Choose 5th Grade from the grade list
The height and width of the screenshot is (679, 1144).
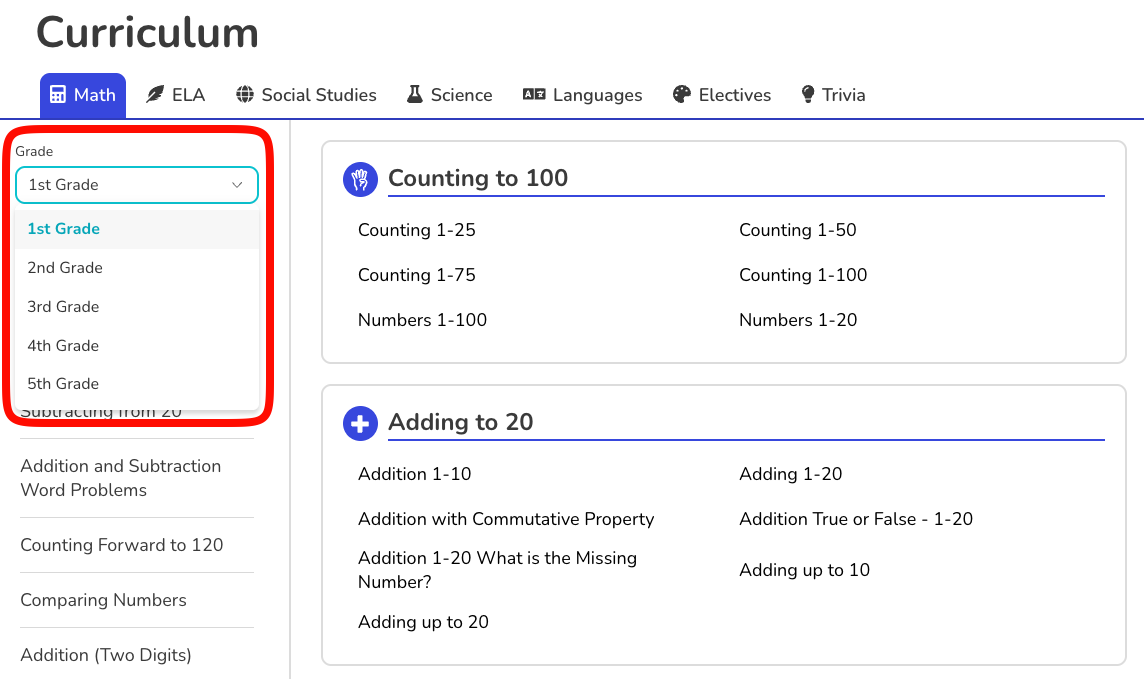pyautogui.click(x=137, y=384)
